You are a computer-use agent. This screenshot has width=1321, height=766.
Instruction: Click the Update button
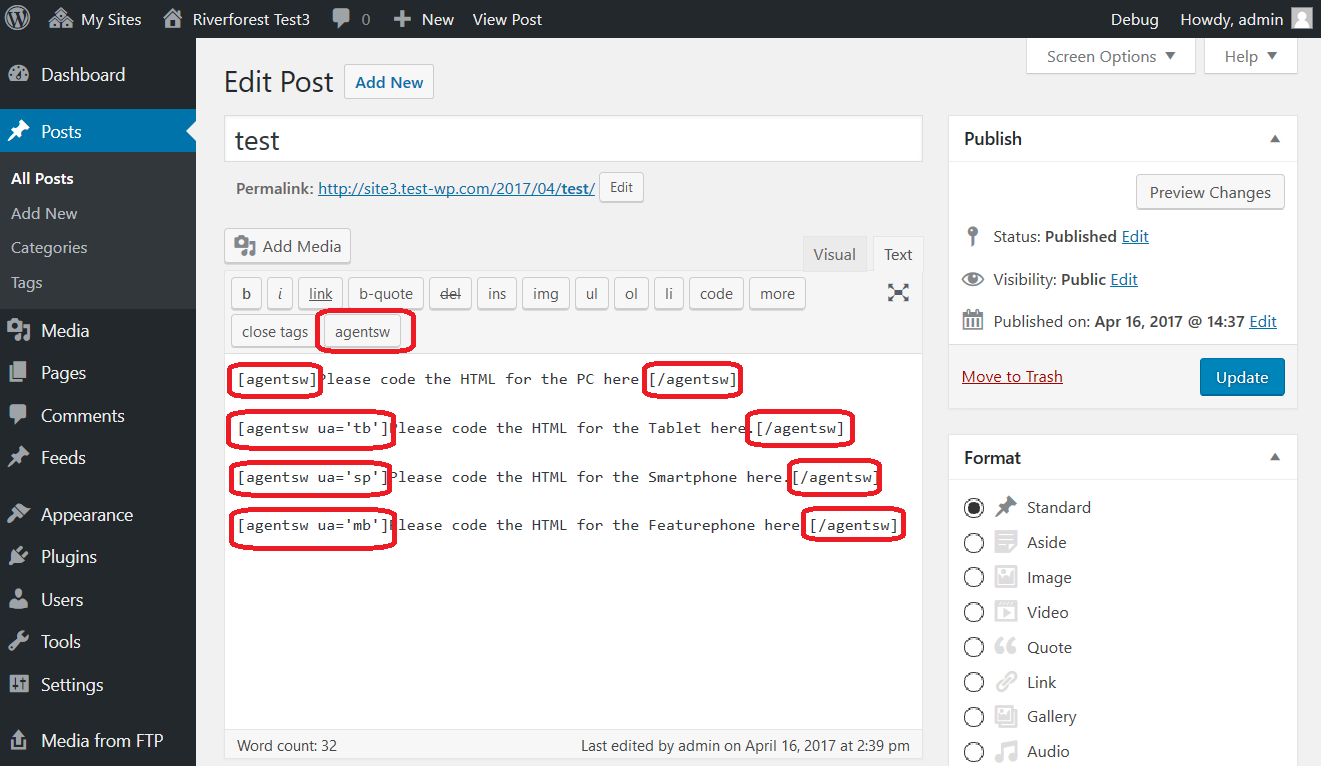[1242, 377]
